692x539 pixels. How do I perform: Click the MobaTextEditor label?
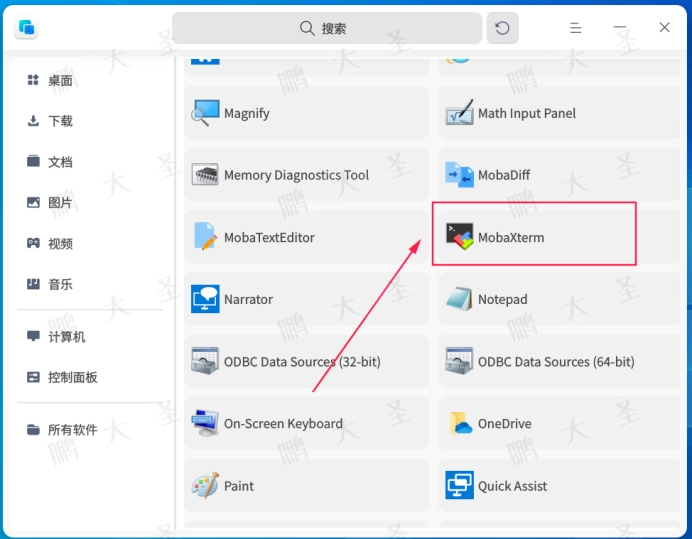tap(269, 237)
